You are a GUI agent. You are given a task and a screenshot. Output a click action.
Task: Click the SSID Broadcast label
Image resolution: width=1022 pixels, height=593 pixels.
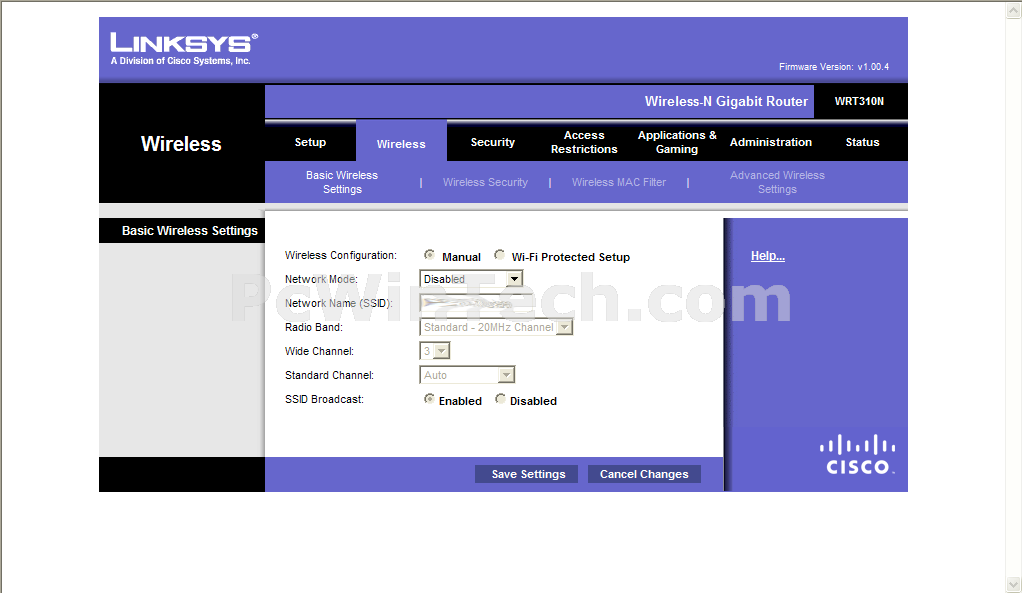[x=324, y=399]
